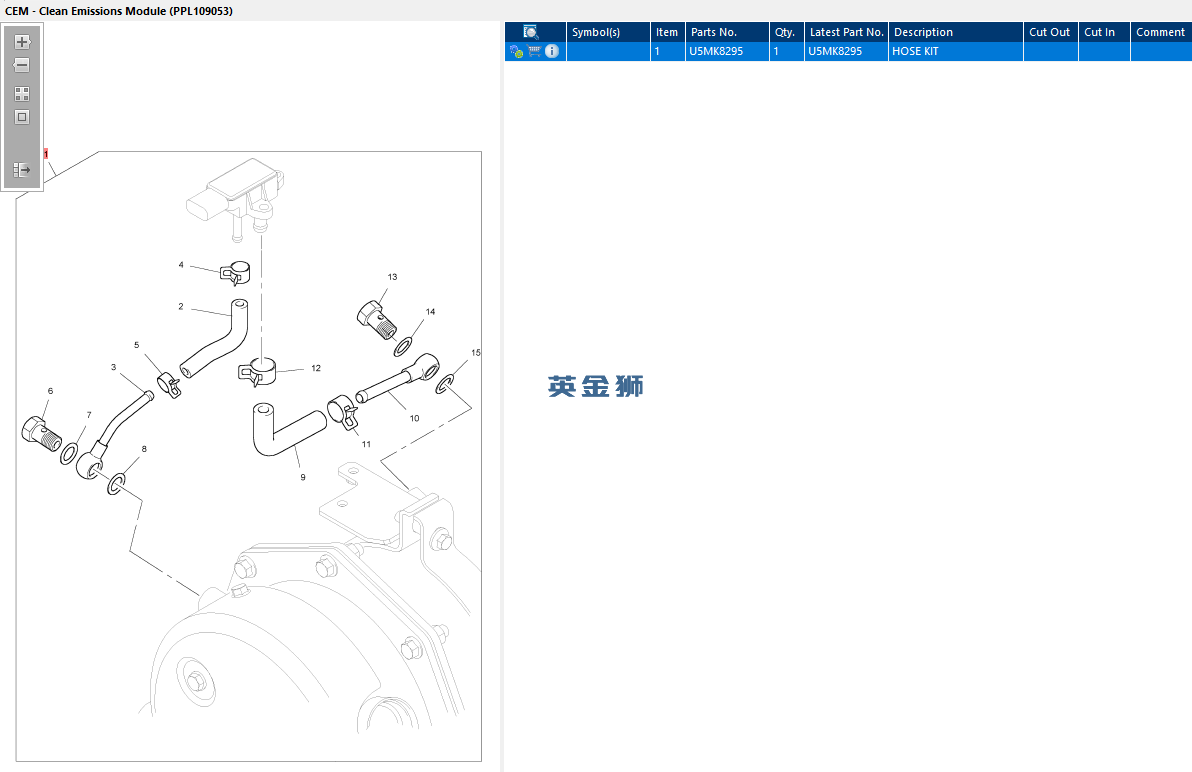Screen dimensions: 1192x772
Task: Click callout number 14 on the diagram
Action: pyautogui.click(x=430, y=312)
